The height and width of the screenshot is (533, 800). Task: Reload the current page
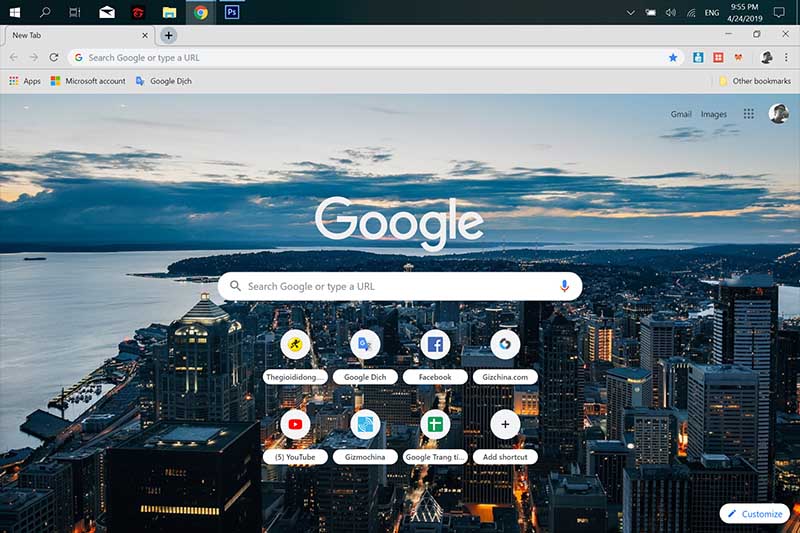(54, 58)
